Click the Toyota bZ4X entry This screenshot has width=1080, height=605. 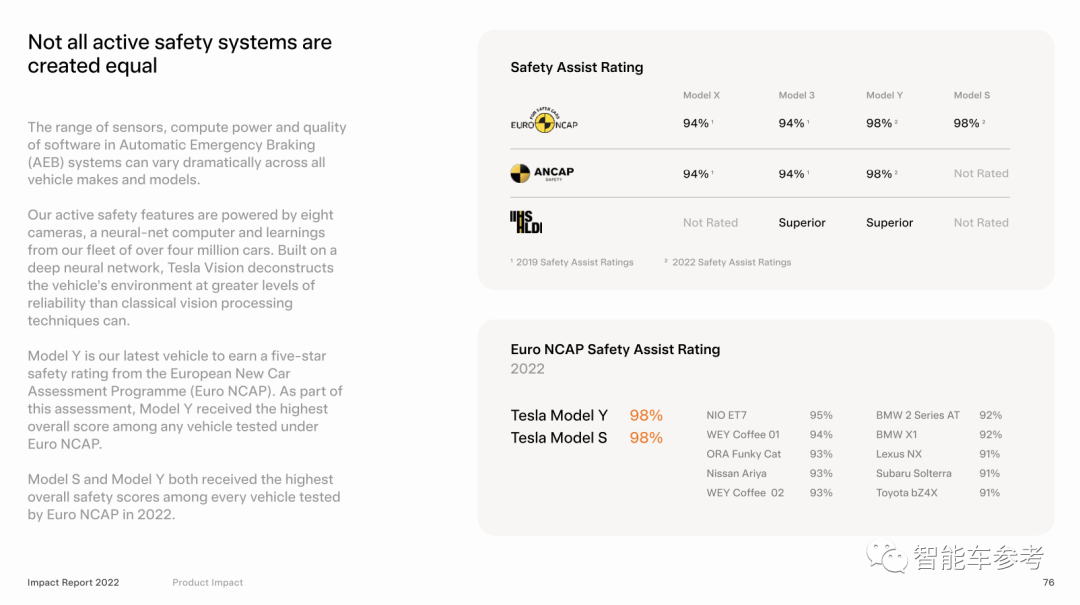tap(906, 492)
